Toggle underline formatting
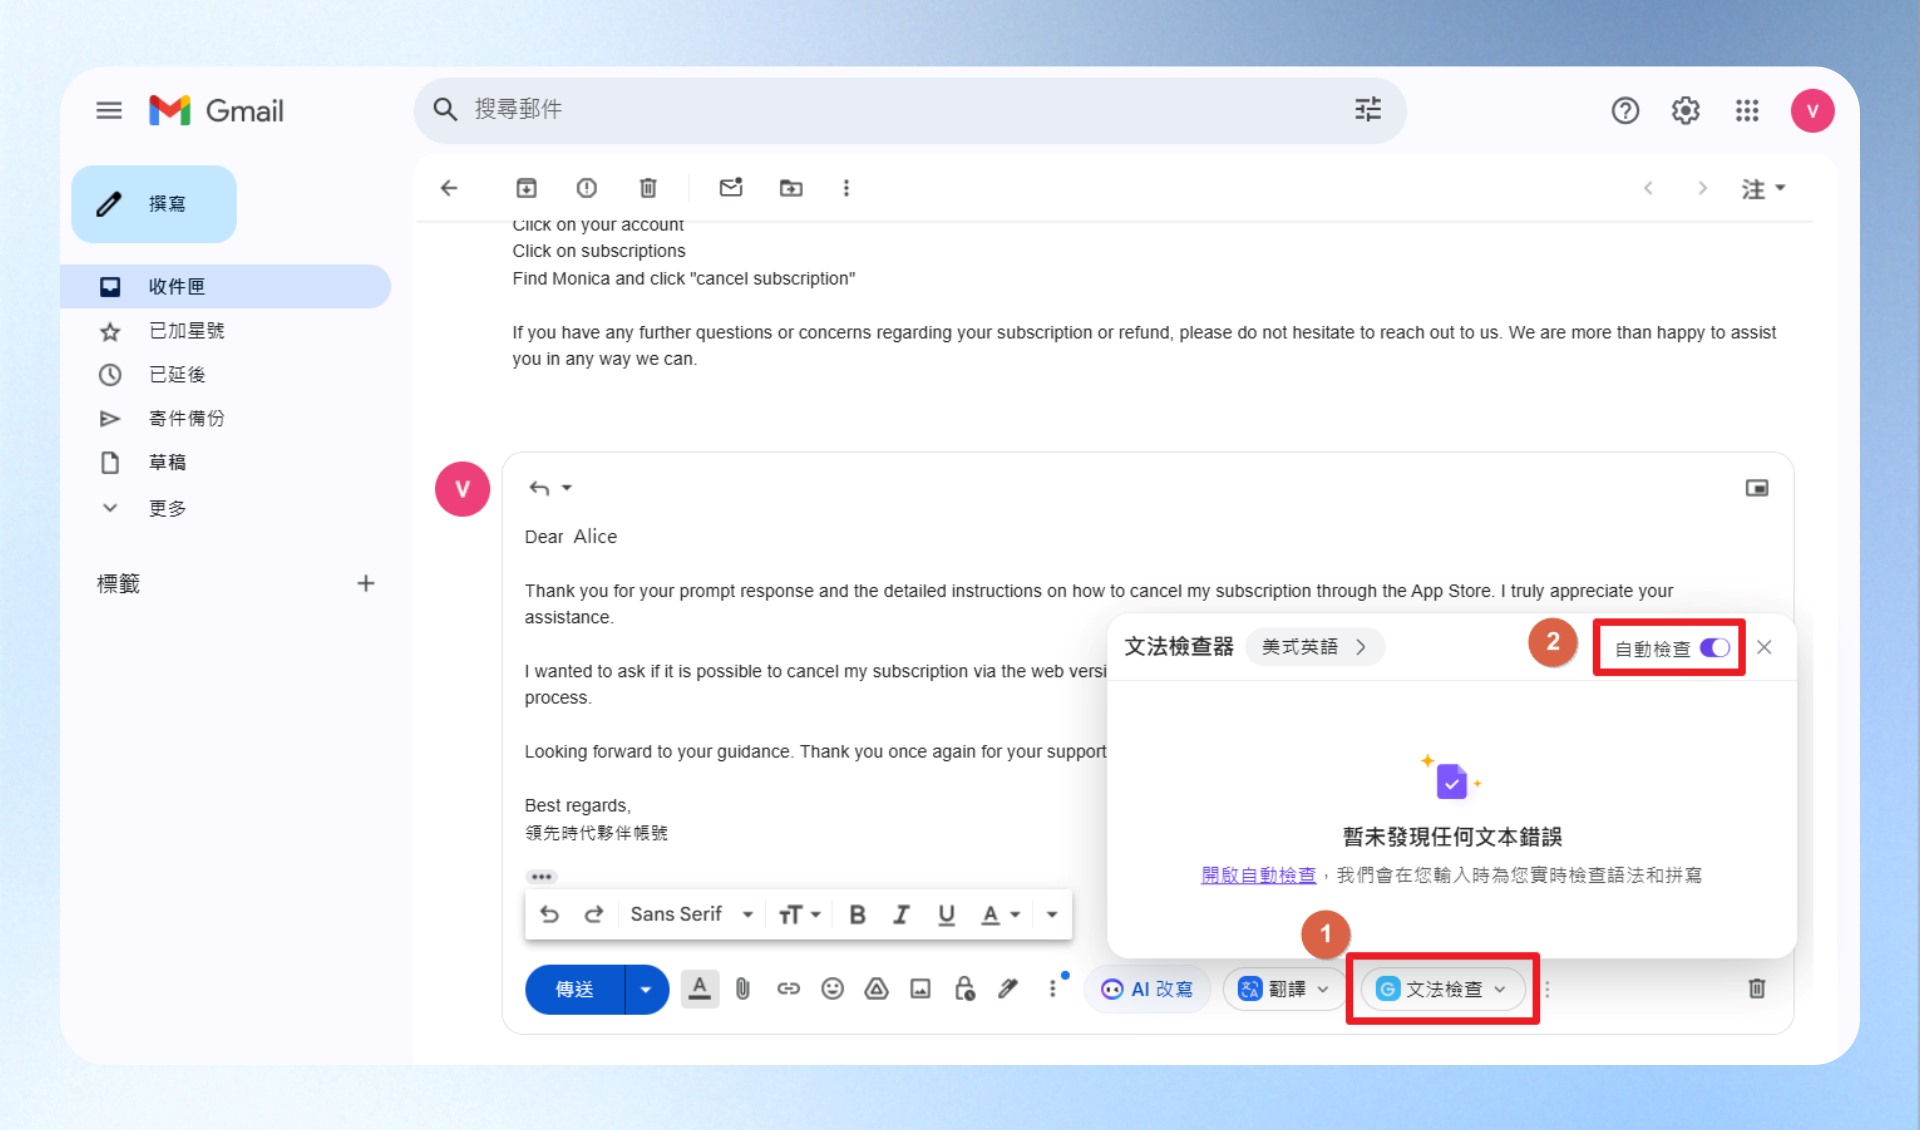 (946, 914)
